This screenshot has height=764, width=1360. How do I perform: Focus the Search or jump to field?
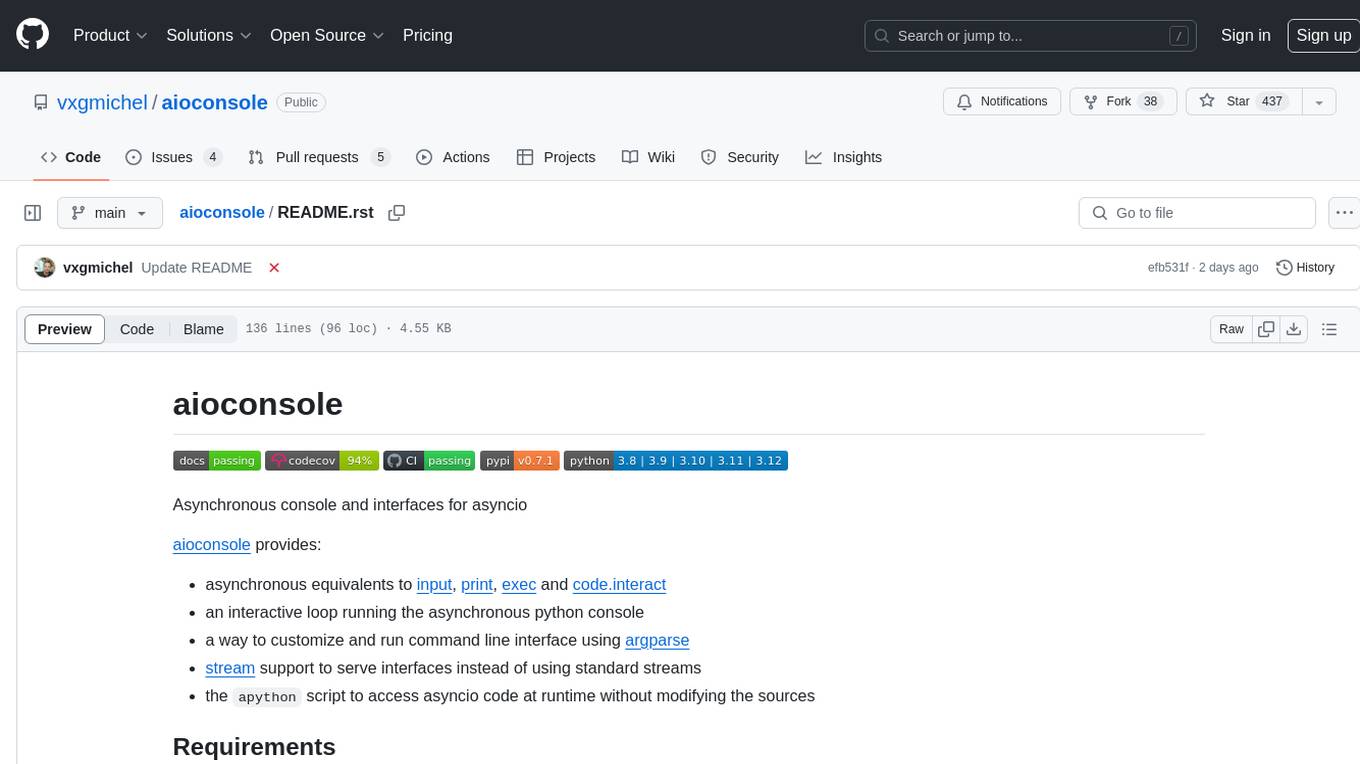[x=1031, y=35]
